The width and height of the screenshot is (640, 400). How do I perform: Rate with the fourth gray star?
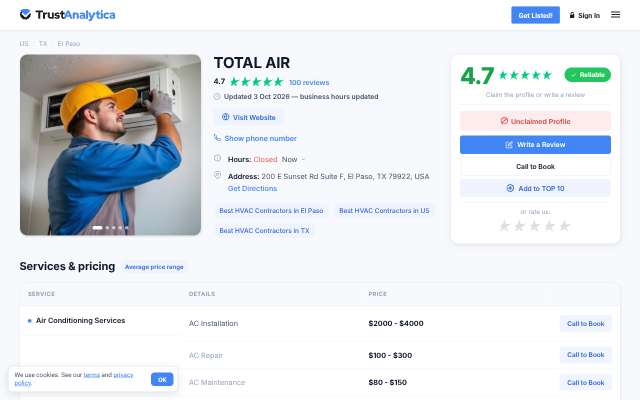pyautogui.click(x=549, y=226)
